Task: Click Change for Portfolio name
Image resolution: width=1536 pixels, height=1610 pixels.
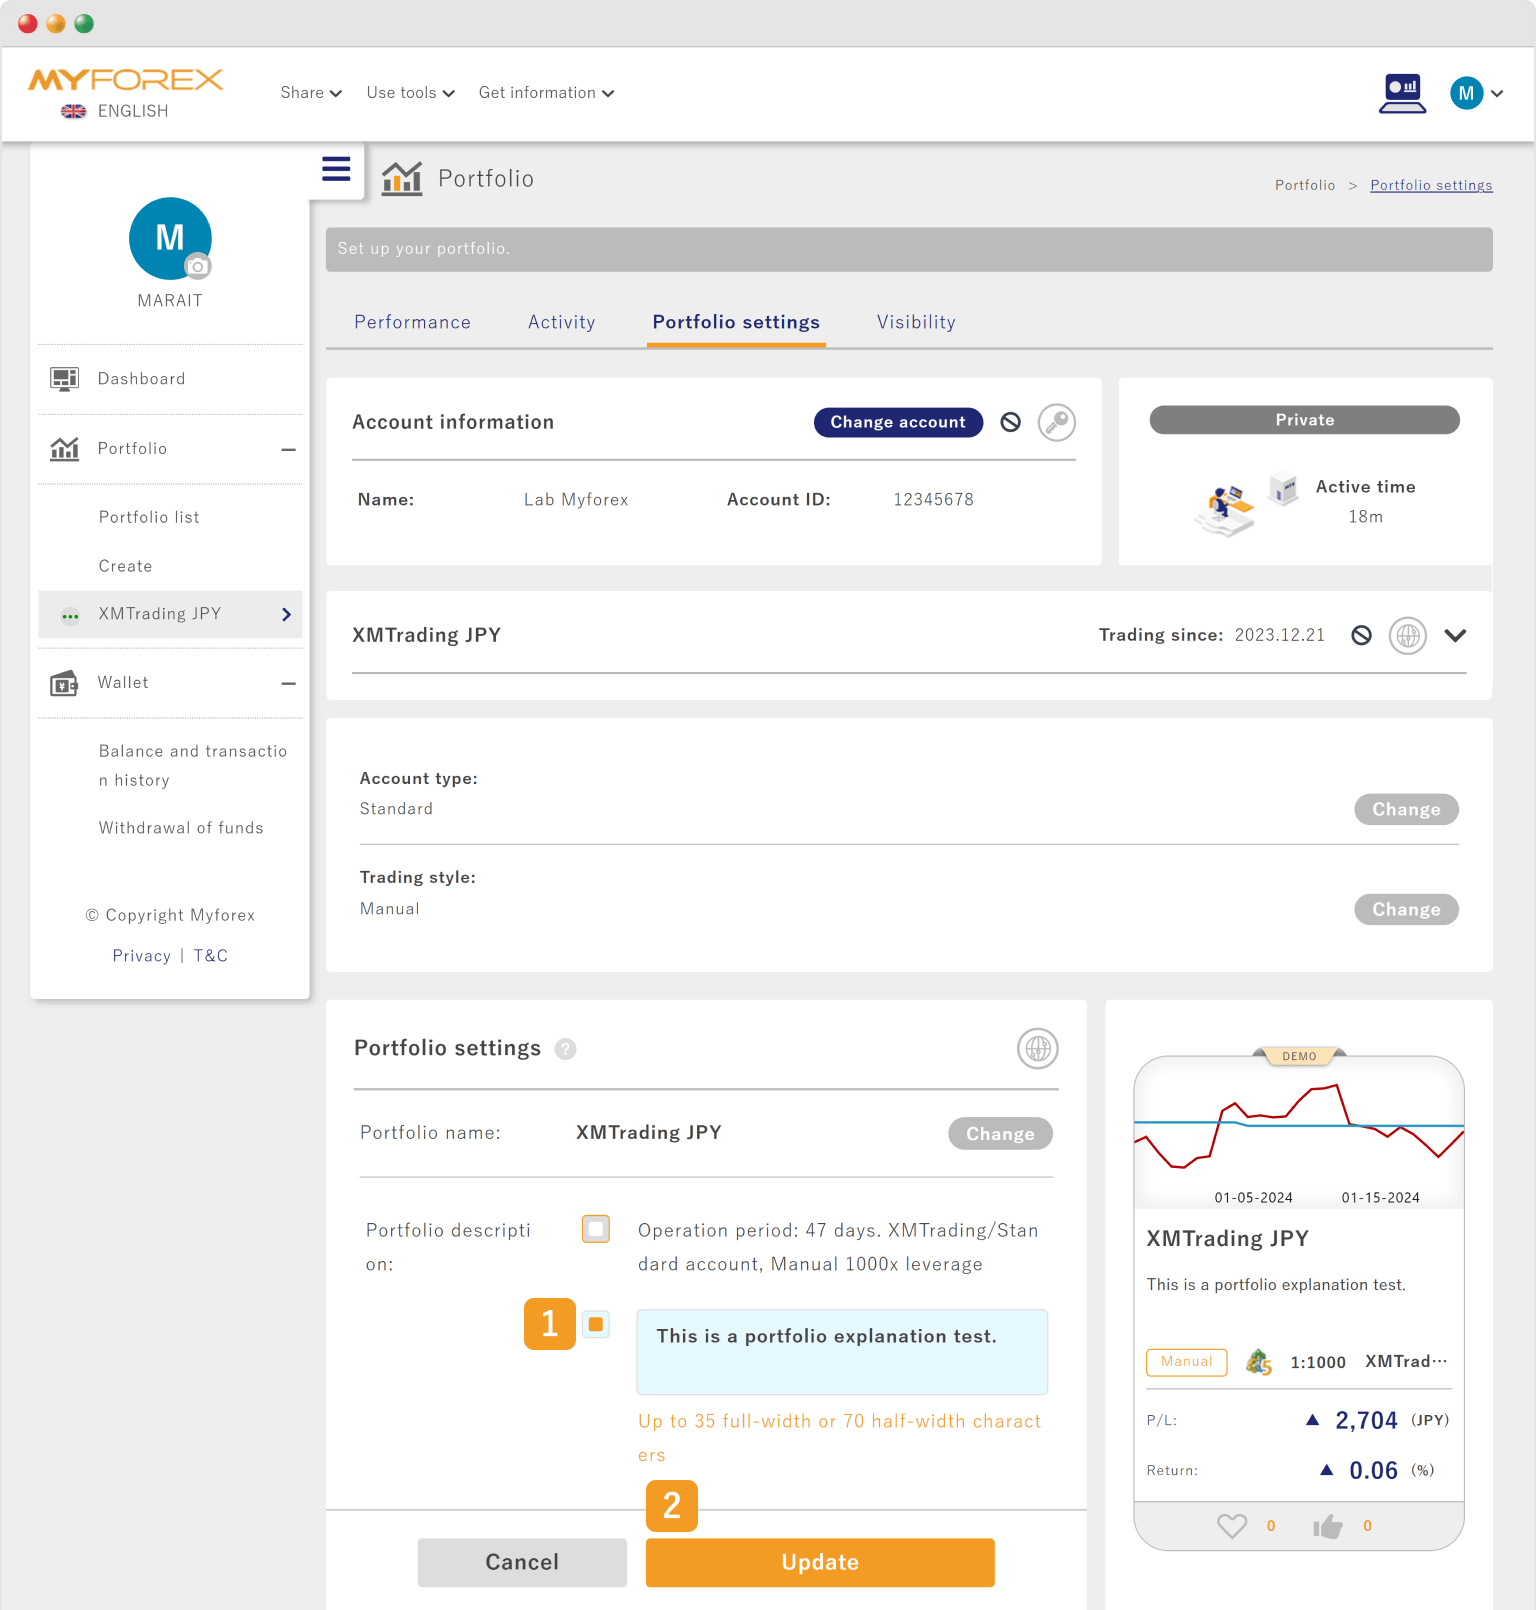Action: pos(1000,1133)
